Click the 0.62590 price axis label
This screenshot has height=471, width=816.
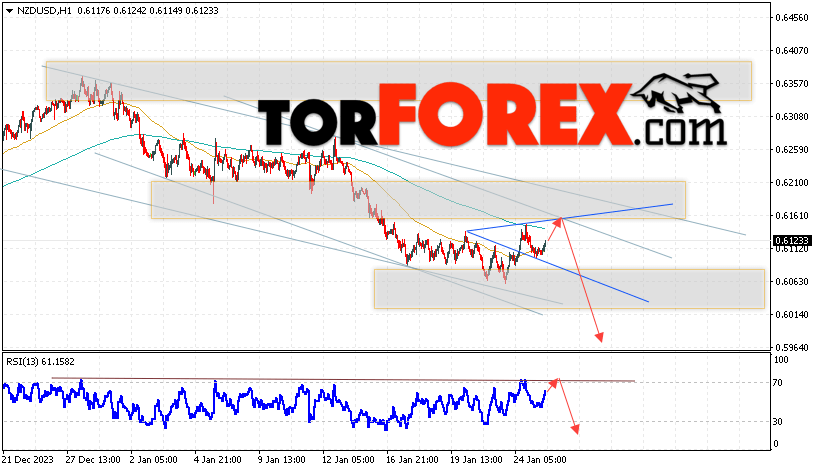(792, 149)
